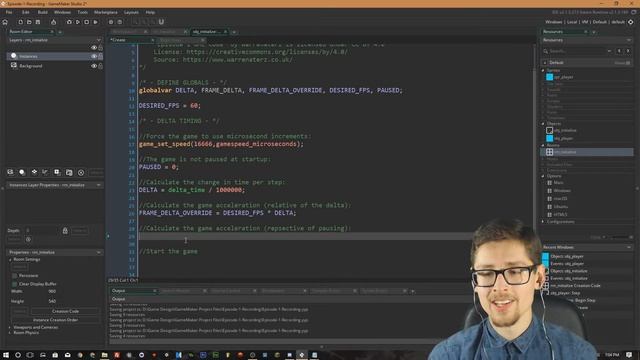Stop the running game from the toolbar
Screen dimensions: 640x360
pyautogui.click(x=87, y=22)
